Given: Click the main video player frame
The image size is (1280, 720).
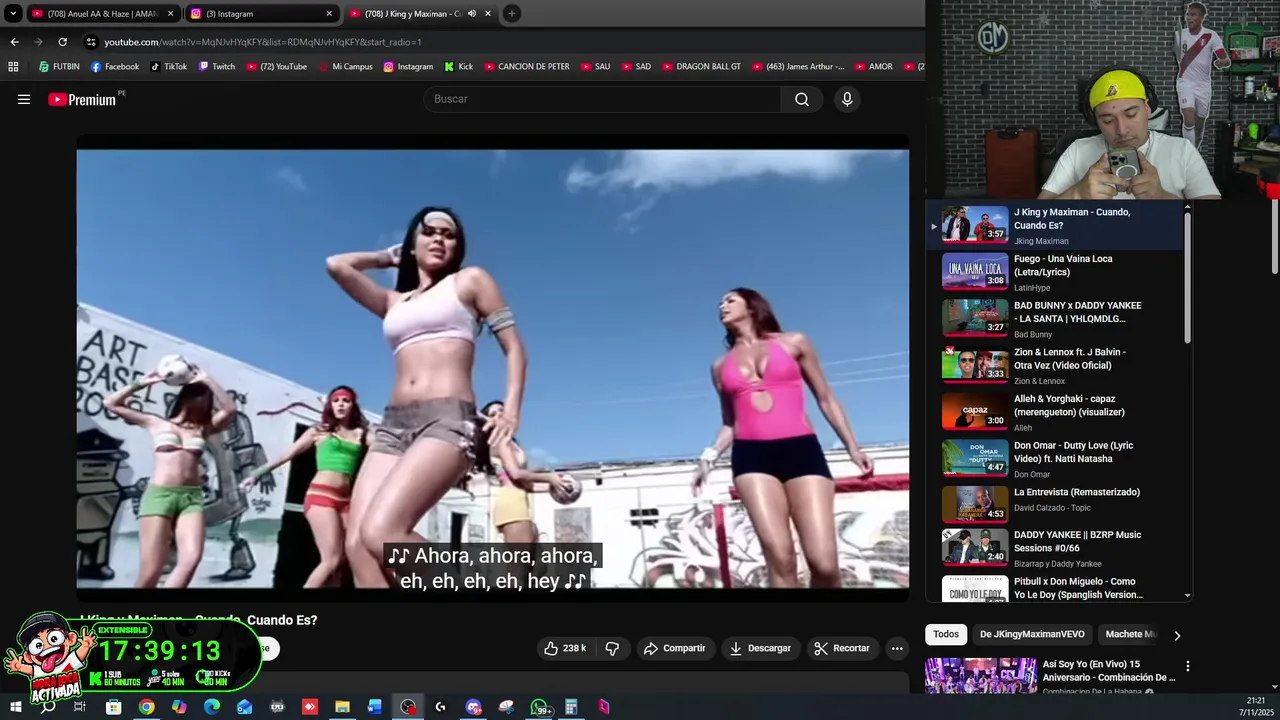Looking at the screenshot, I should pos(493,370).
